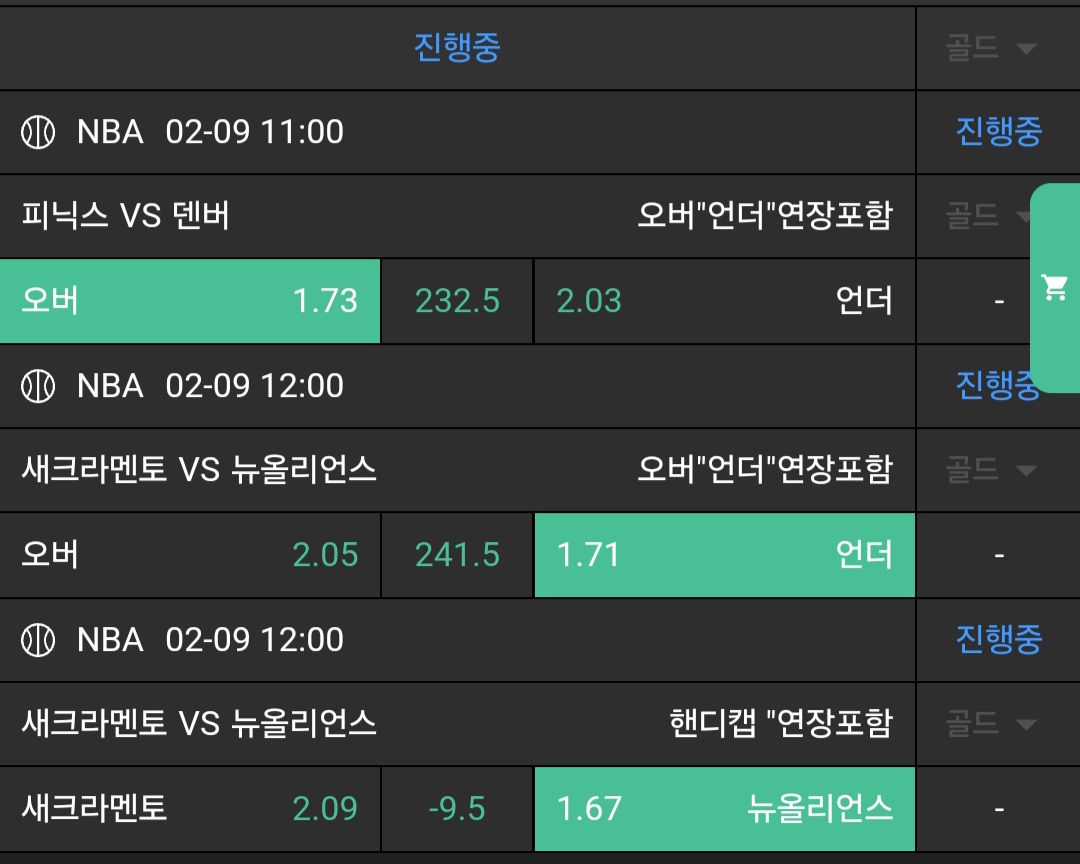The width and height of the screenshot is (1080, 864).
Task: Open the green shopping cart tab
Action: [1054, 288]
